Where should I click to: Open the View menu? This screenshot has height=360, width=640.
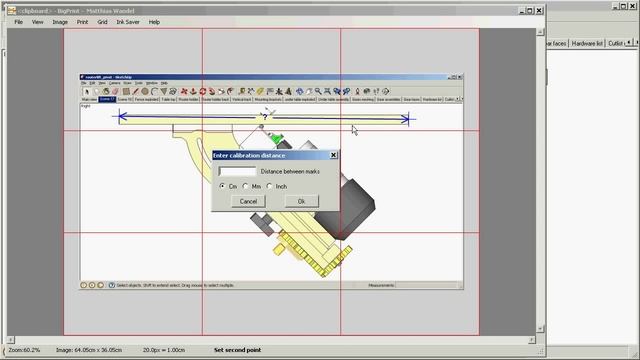[38, 22]
